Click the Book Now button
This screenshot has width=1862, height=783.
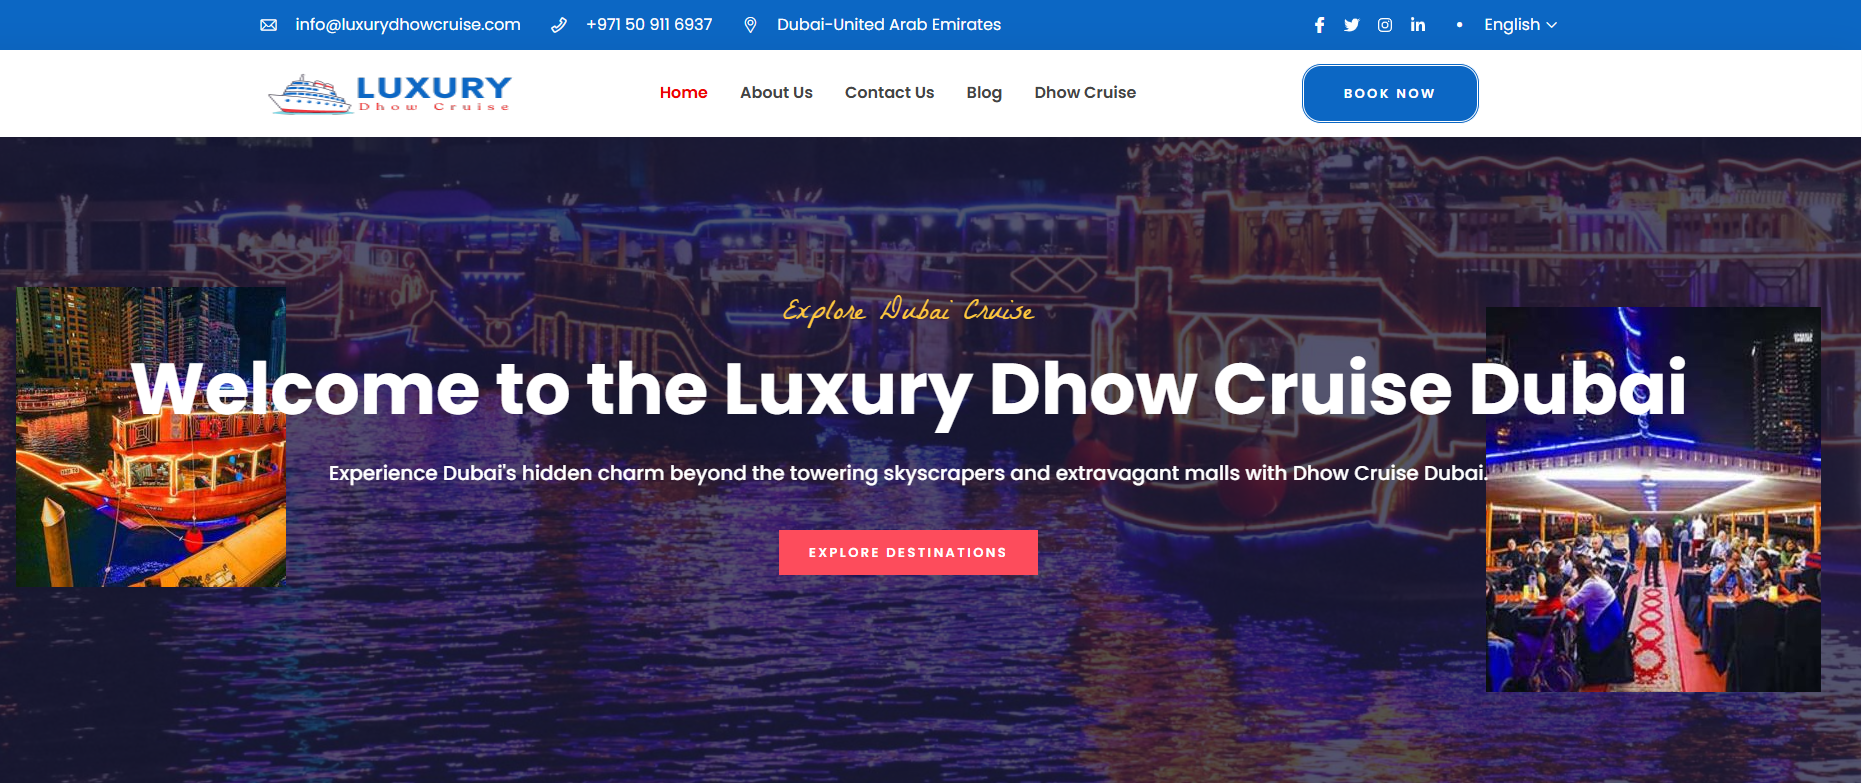pyautogui.click(x=1390, y=93)
